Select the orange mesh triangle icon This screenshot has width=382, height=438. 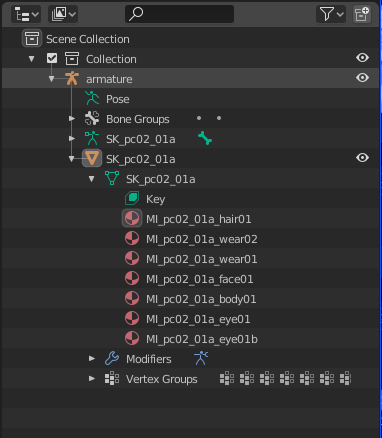[92, 158]
